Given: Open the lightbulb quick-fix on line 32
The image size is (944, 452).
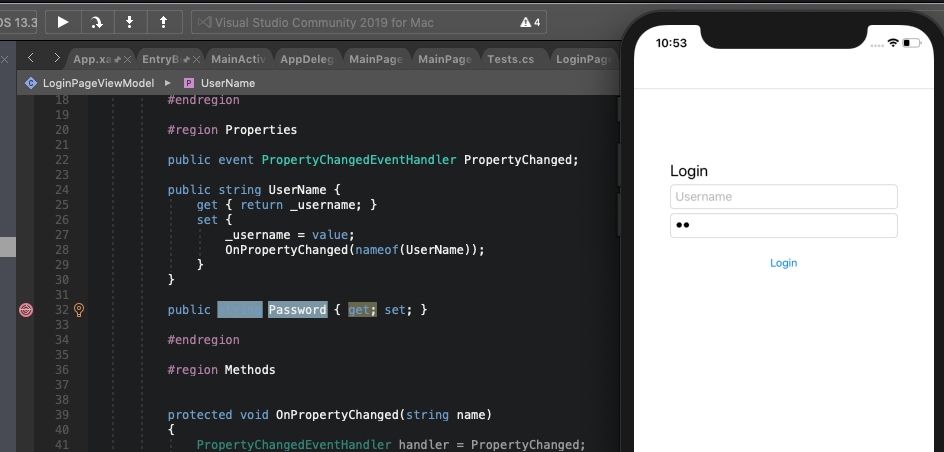Looking at the screenshot, I should pos(79,310).
